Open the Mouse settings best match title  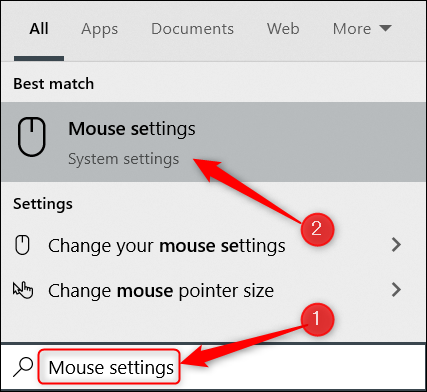click(132, 129)
